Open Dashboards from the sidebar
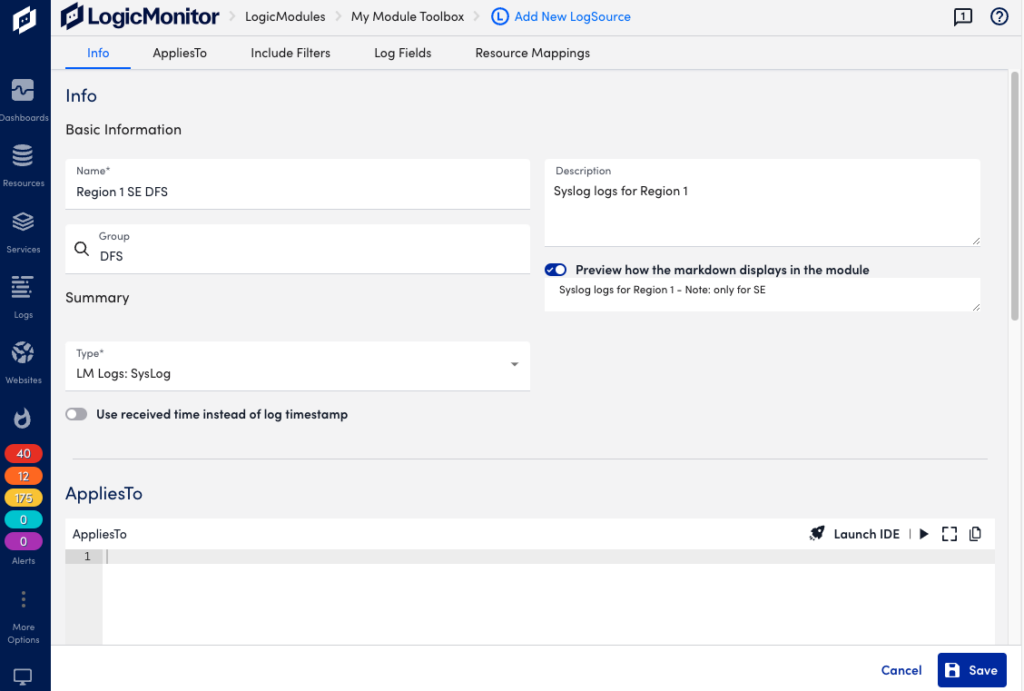This screenshot has height=691, width=1024. (23, 98)
